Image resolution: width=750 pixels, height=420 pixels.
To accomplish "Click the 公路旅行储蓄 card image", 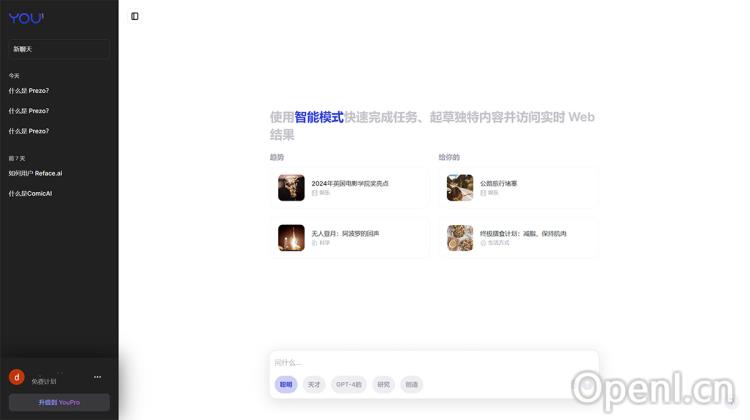I will pos(460,187).
